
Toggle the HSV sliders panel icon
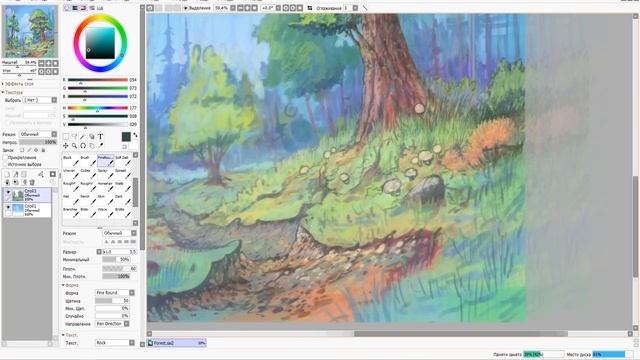pyautogui.click(x=83, y=8)
